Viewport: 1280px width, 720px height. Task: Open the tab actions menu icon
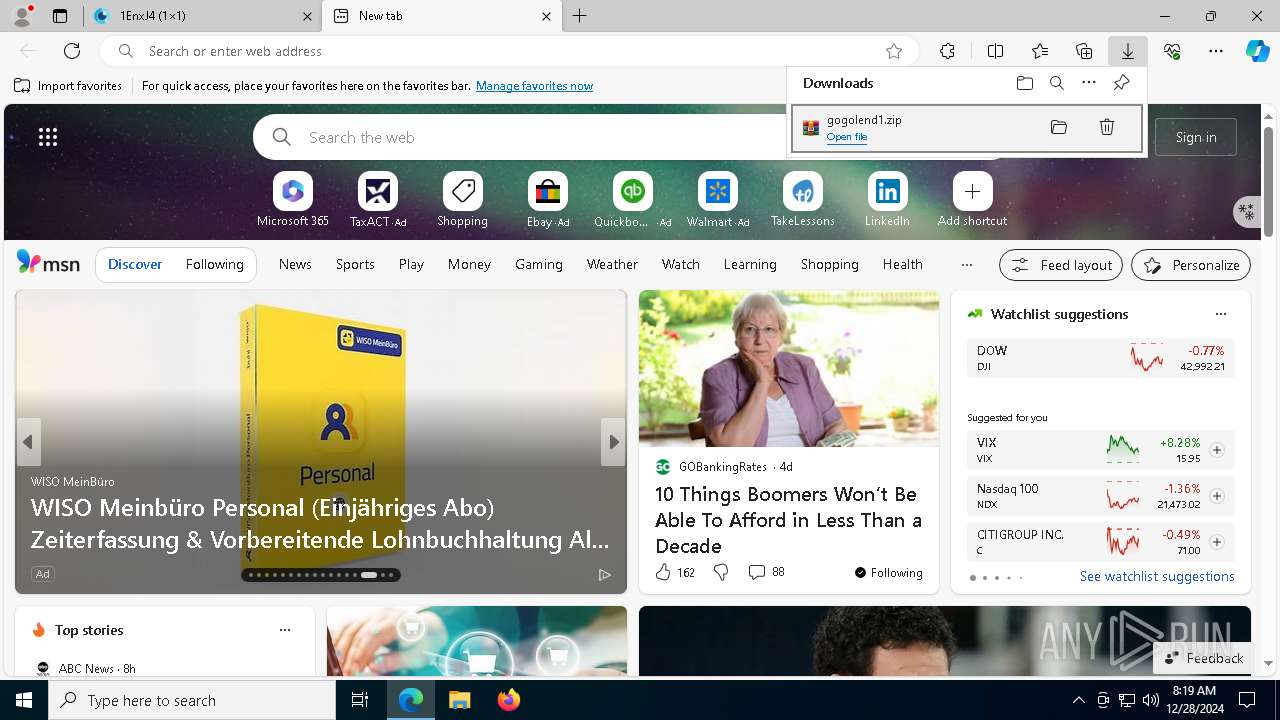click(x=60, y=16)
